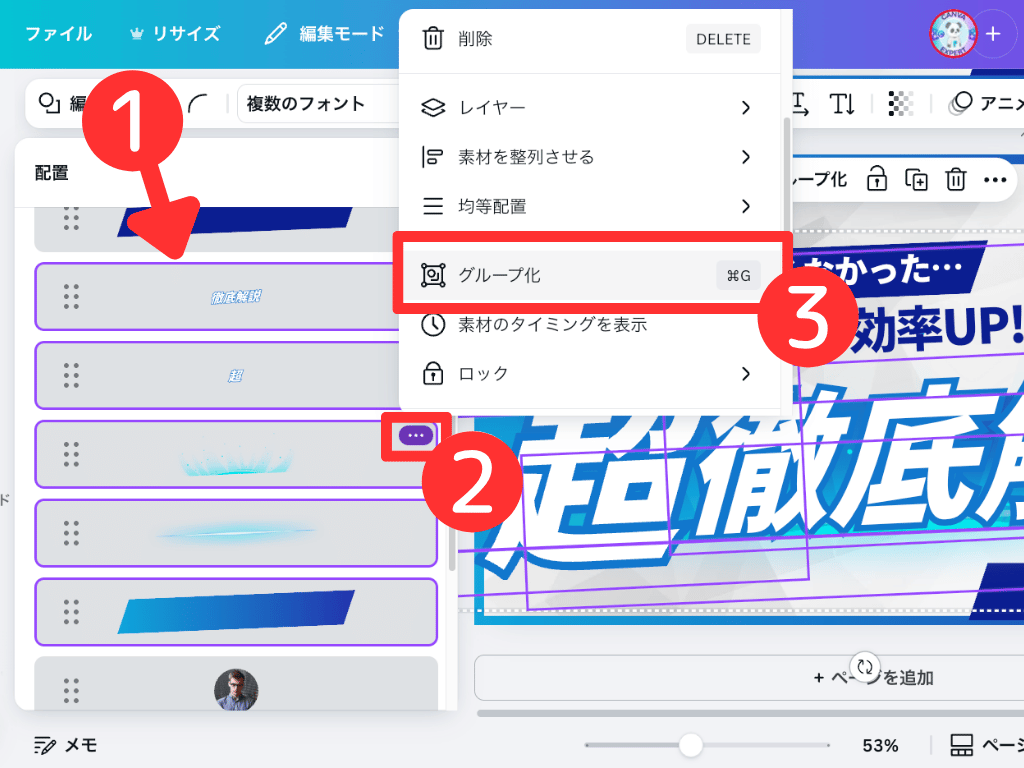The image size is (1024, 768).
Task: Click the drag handle of the dark navy bar layer
Action: pos(71,219)
